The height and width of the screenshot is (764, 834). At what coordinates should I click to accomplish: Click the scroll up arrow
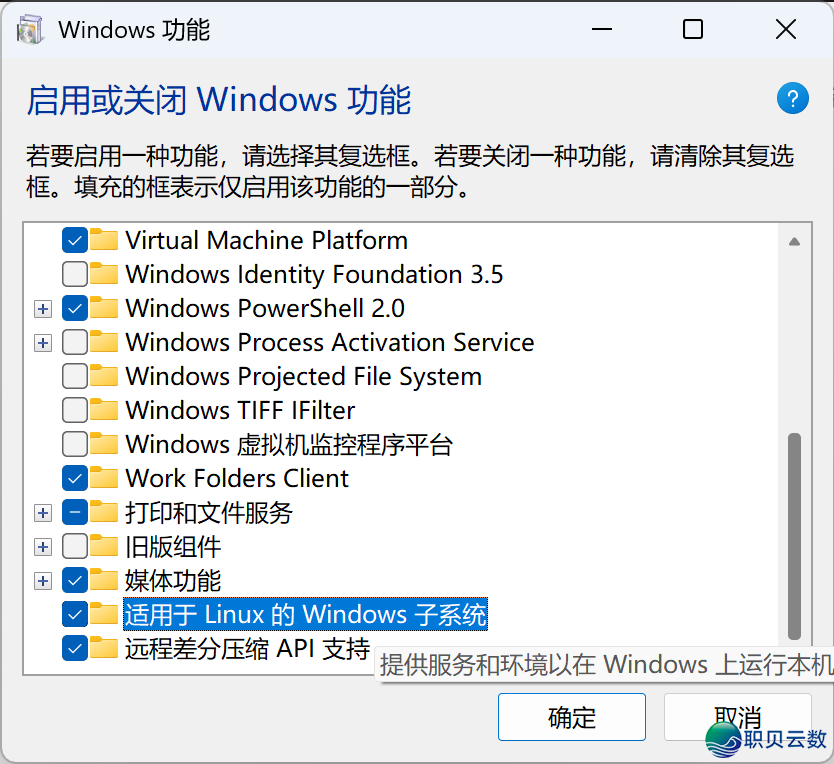click(x=794, y=241)
